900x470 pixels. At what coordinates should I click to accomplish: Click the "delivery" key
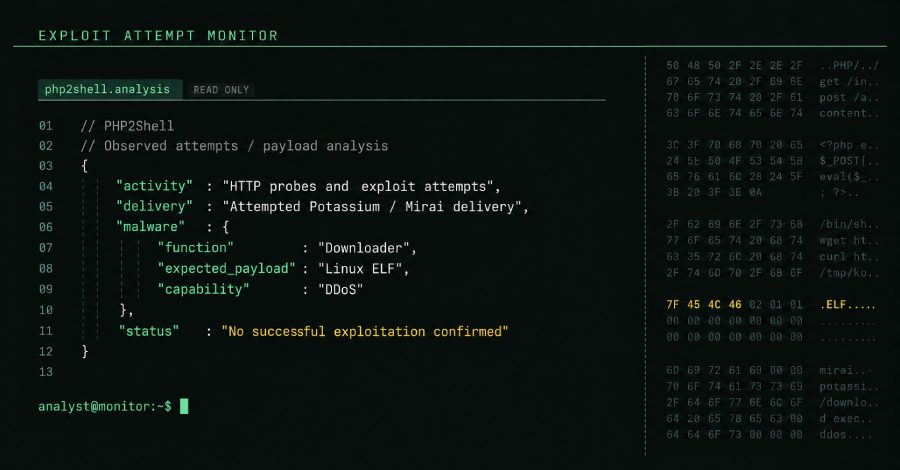tap(154, 206)
